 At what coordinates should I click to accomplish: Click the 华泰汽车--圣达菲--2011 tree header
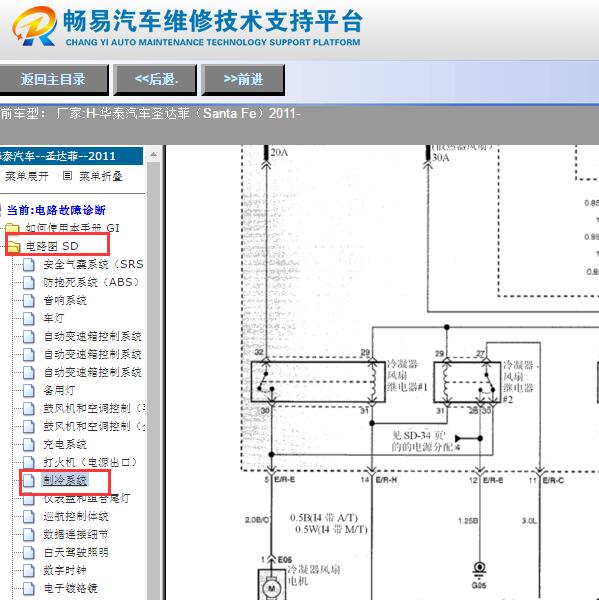click(x=71, y=156)
